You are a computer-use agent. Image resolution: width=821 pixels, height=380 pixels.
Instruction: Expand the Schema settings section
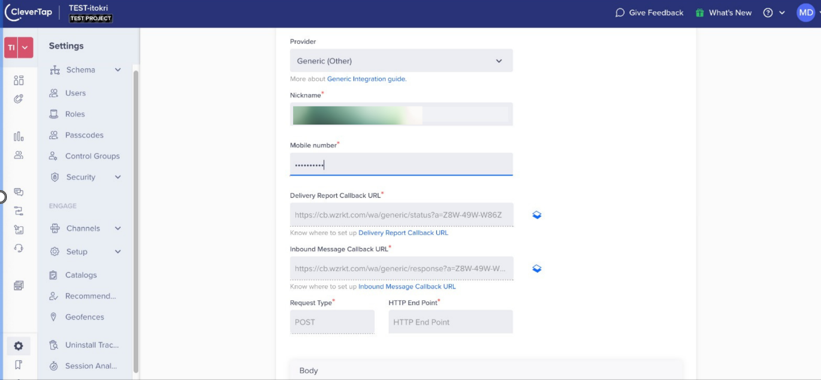[85, 70]
